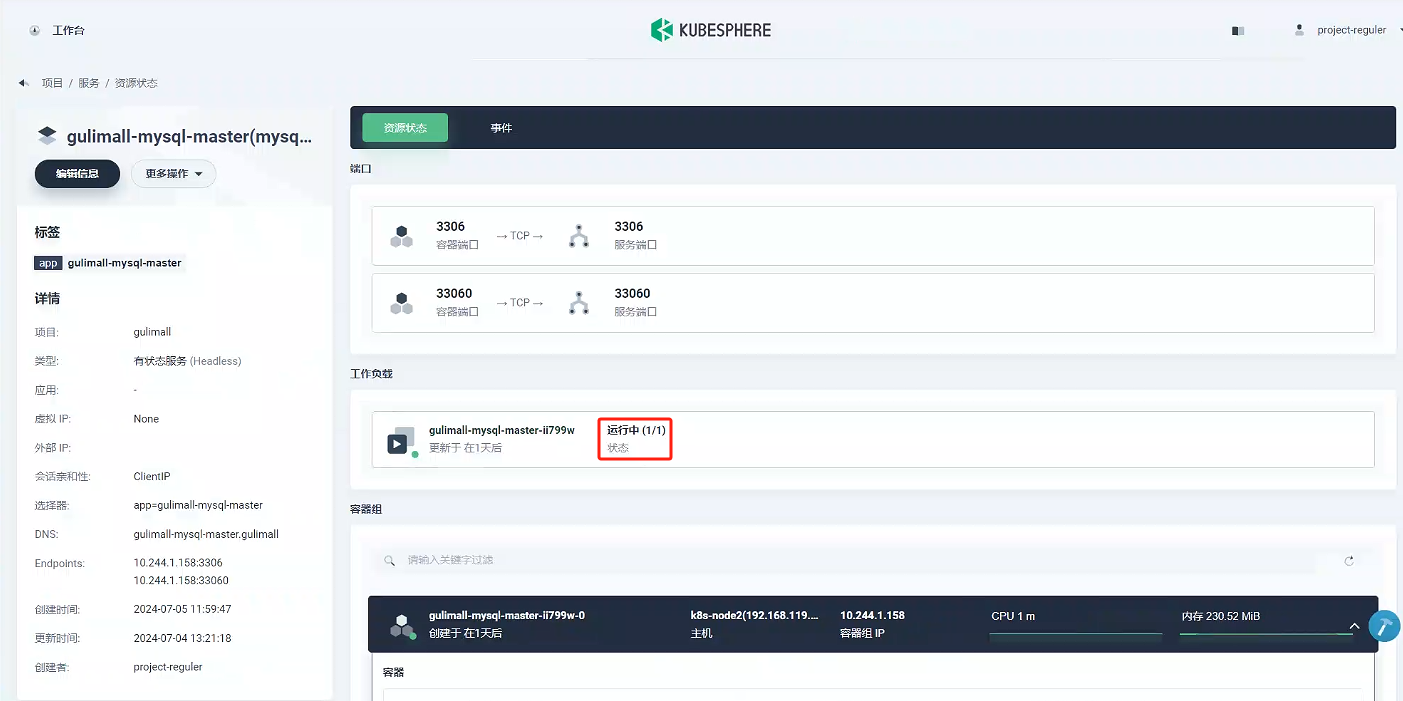Click the app gulimall-mysql-master label tag
1403x701 pixels.
pos(110,263)
